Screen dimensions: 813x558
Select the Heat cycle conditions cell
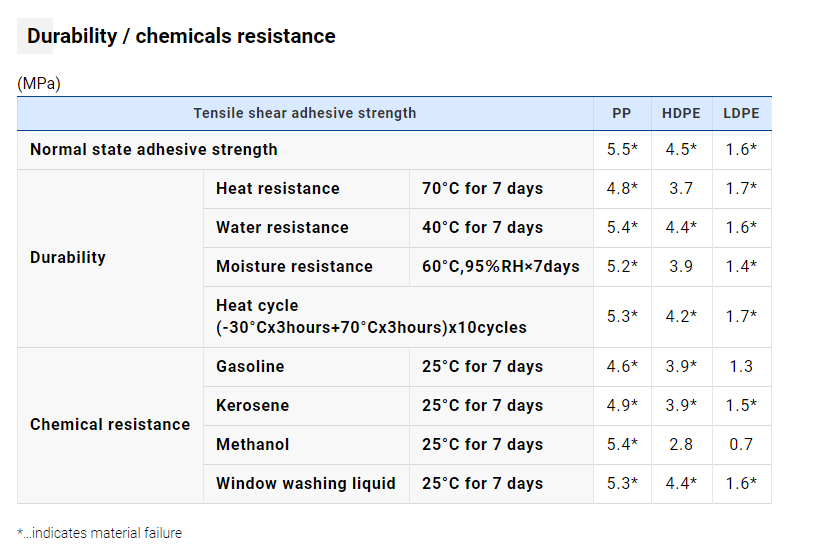click(371, 316)
